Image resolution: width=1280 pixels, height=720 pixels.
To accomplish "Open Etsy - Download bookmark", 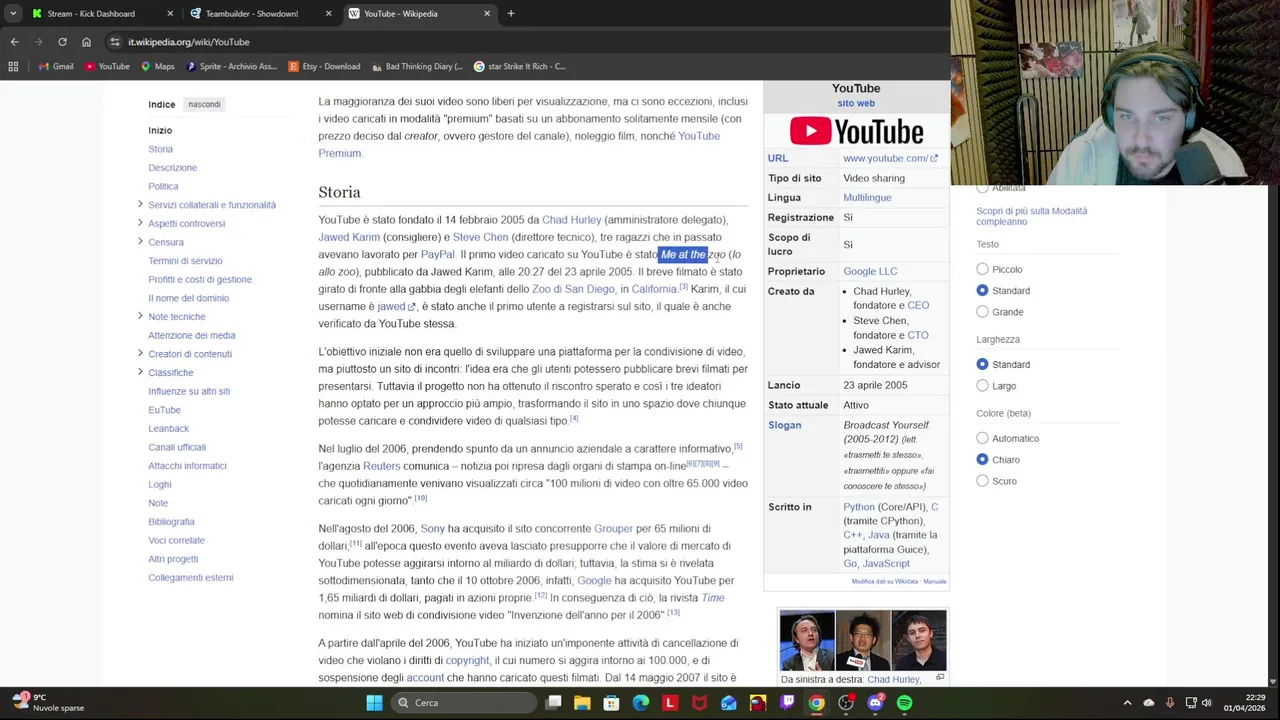I will 324,67.
